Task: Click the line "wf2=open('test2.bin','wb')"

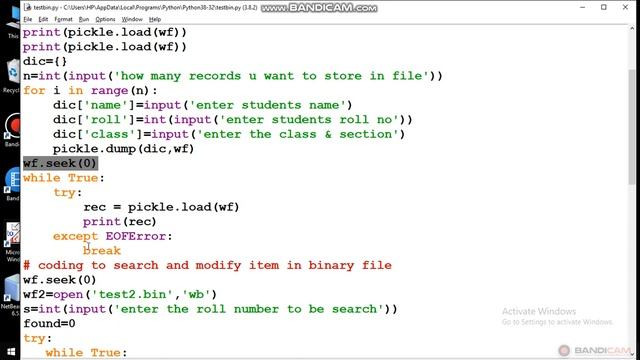Action: pos(120,294)
